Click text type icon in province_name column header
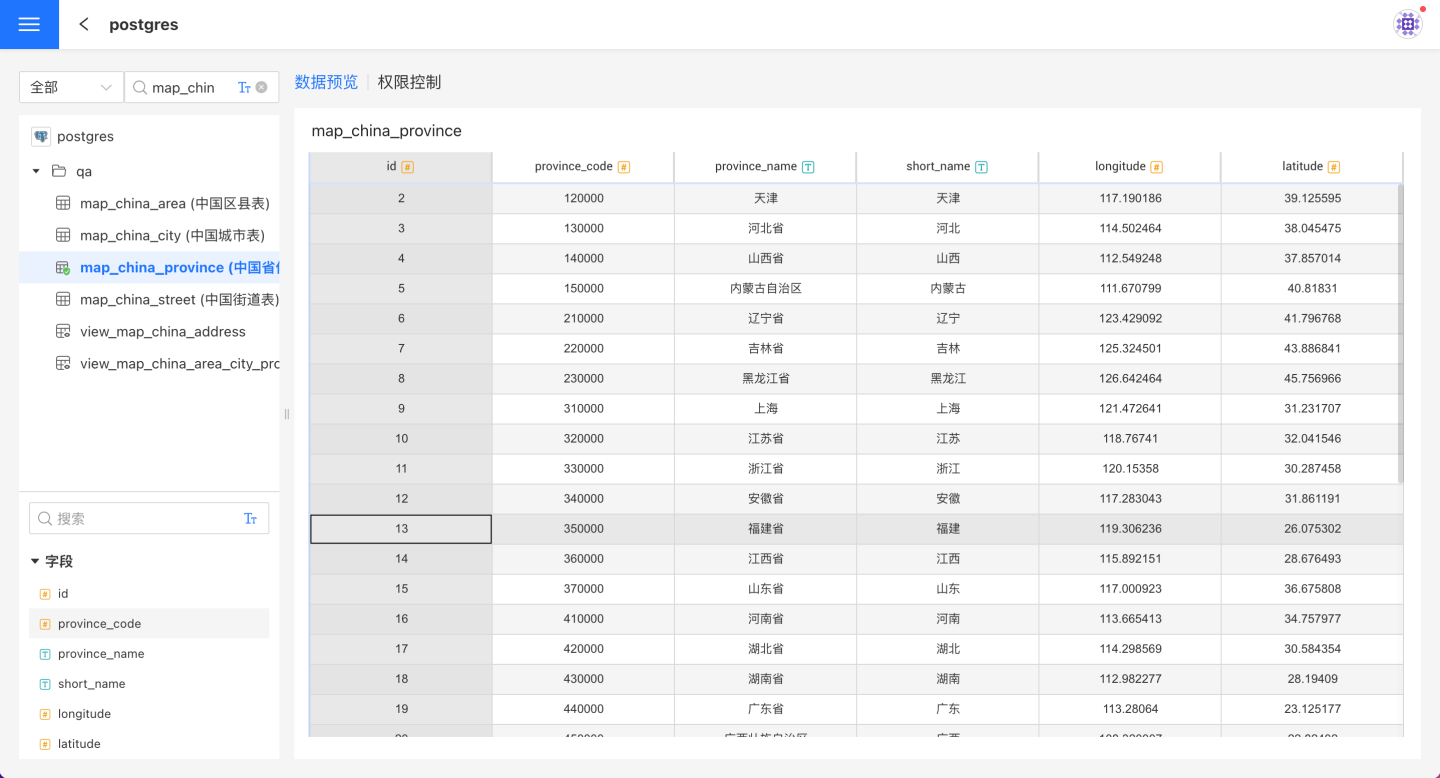1440x778 pixels. tap(808, 167)
